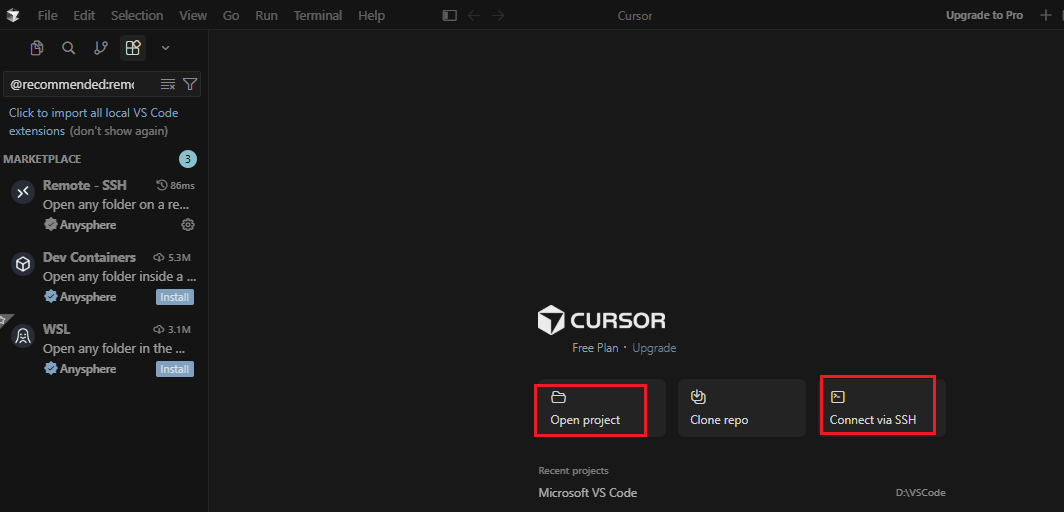Click the Dev Containers cube icon
This screenshot has width=1064, height=512.
[23, 264]
